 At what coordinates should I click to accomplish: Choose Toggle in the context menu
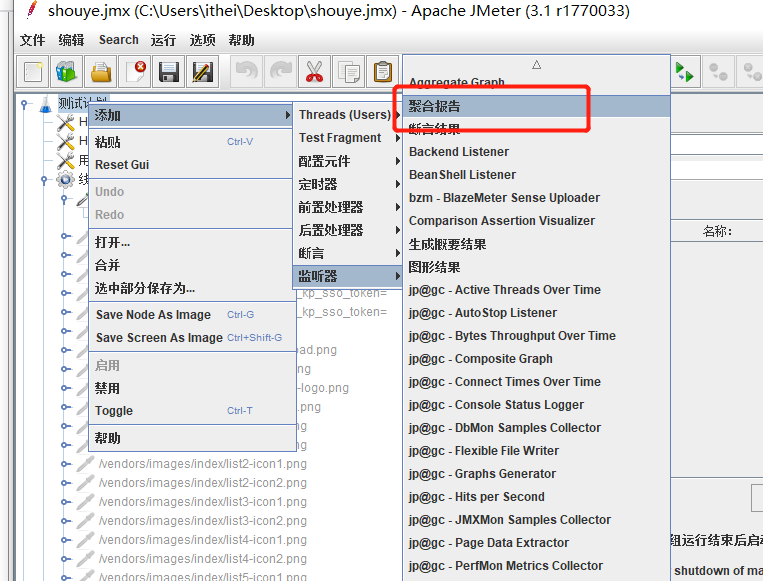pyautogui.click(x=192, y=411)
